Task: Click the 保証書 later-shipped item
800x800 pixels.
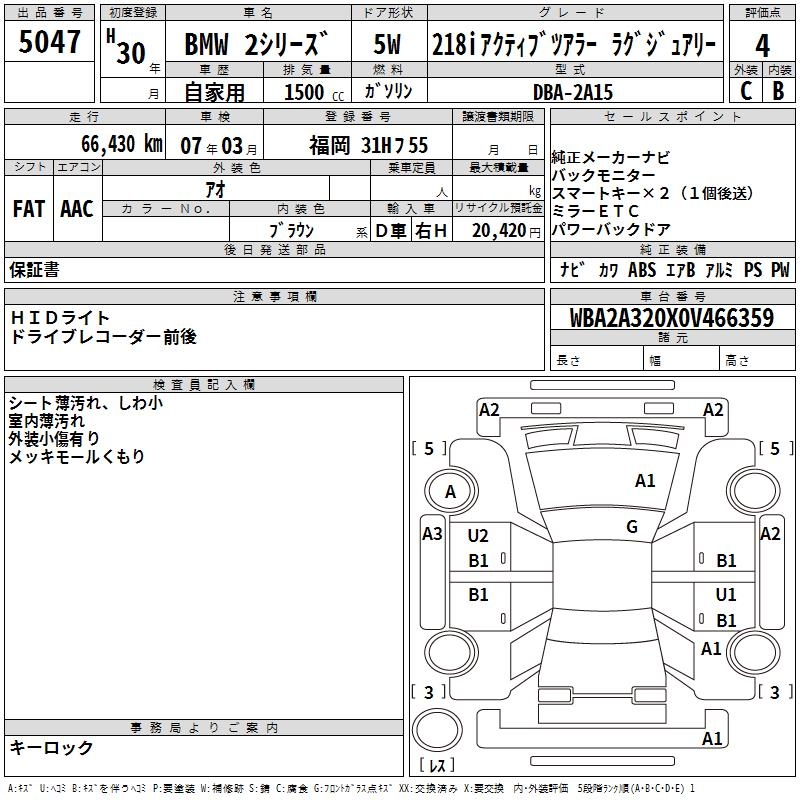Action: (34, 270)
